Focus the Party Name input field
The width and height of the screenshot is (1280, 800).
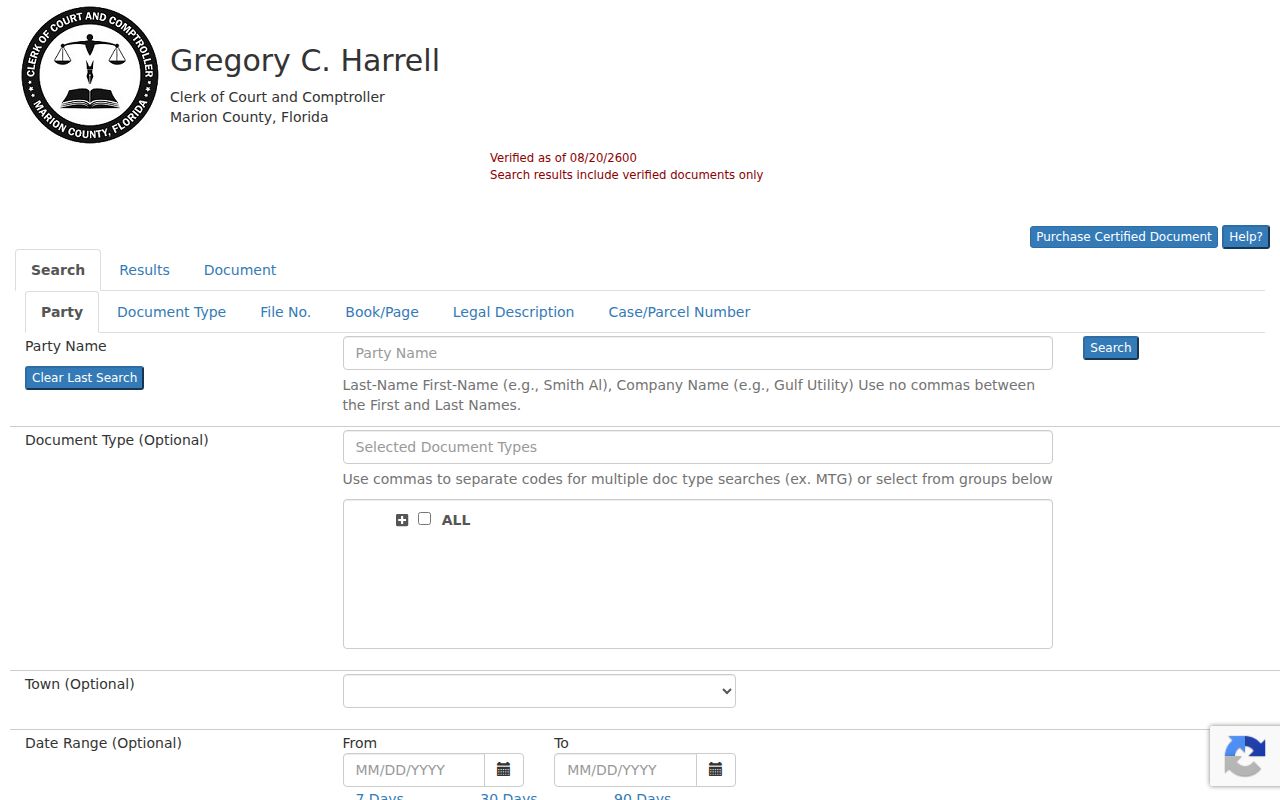pyautogui.click(x=698, y=353)
